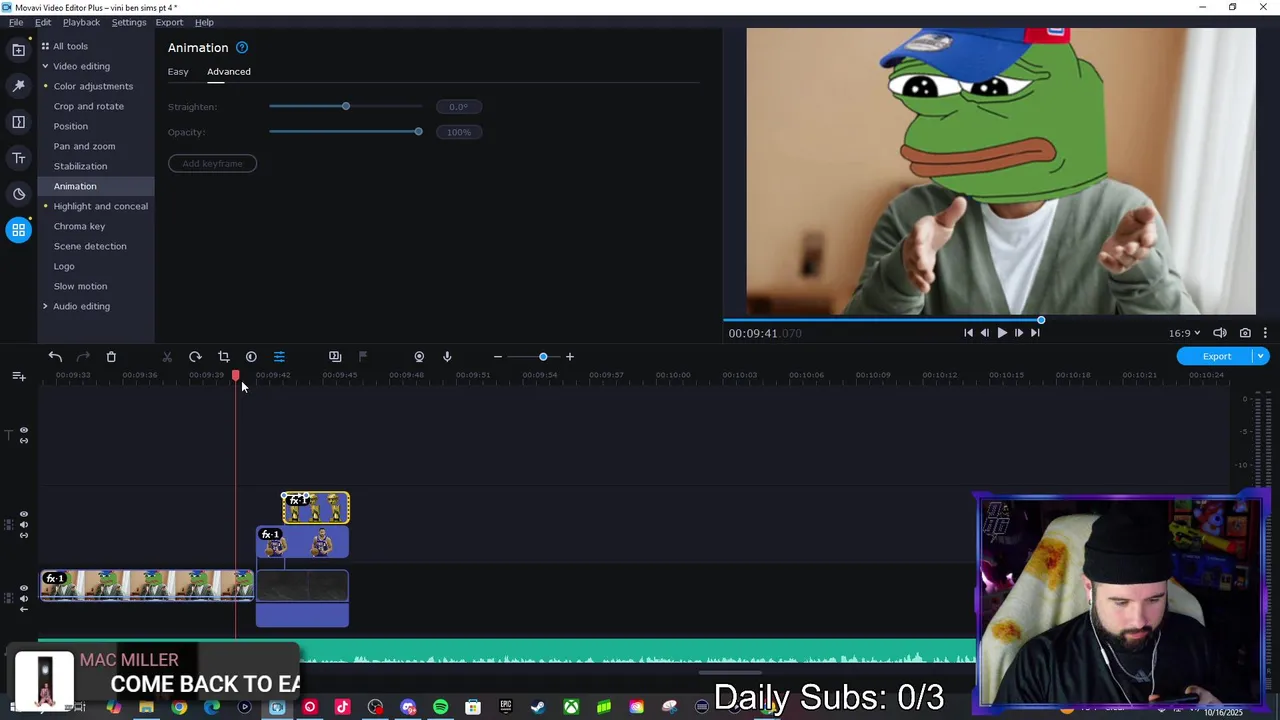The width and height of the screenshot is (1280, 720).
Task: Adjust the Opacity slider handle
Action: [x=418, y=132]
